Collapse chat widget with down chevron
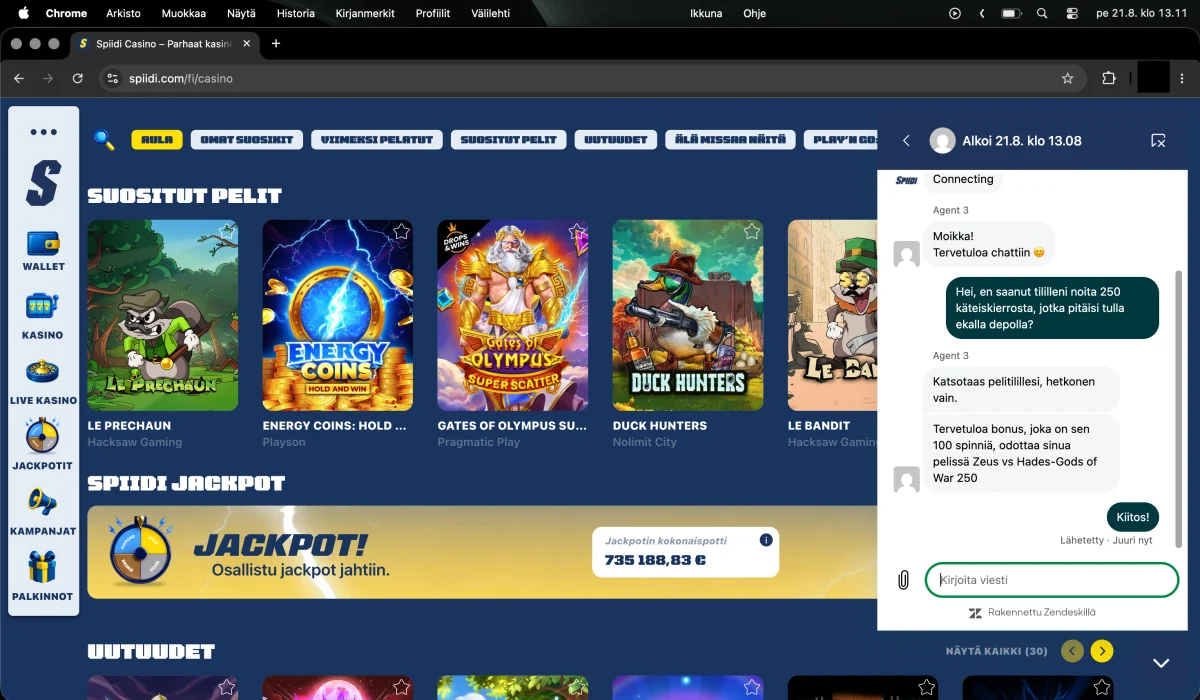 click(1161, 663)
